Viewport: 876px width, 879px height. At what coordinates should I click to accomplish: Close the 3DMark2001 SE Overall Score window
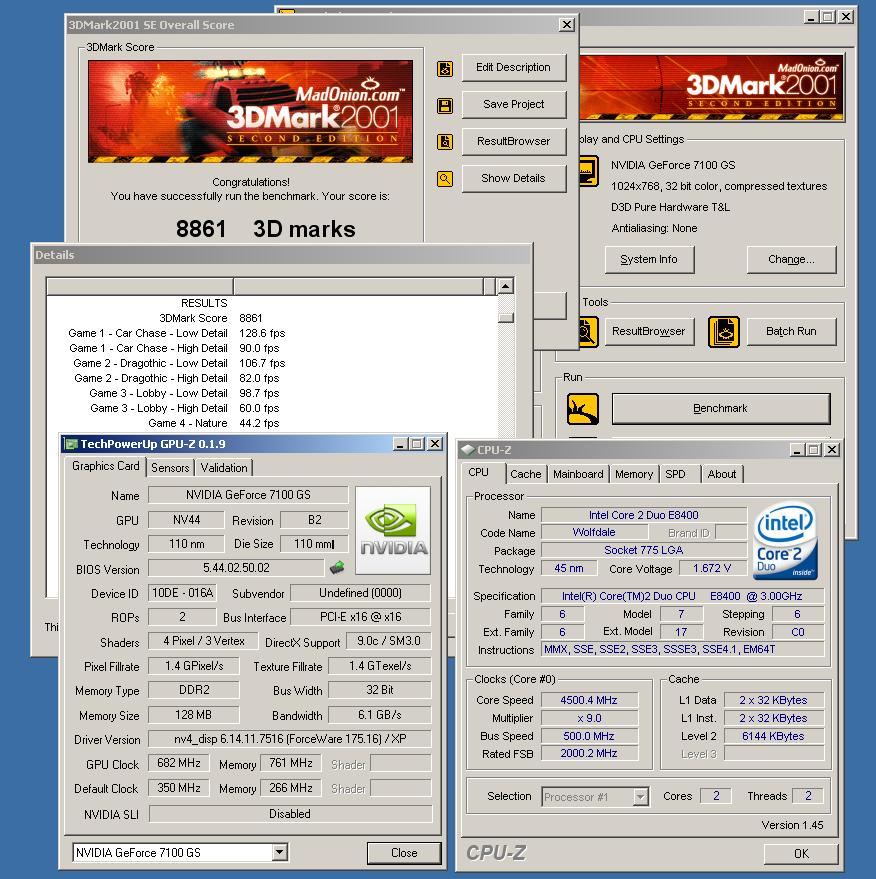click(567, 25)
